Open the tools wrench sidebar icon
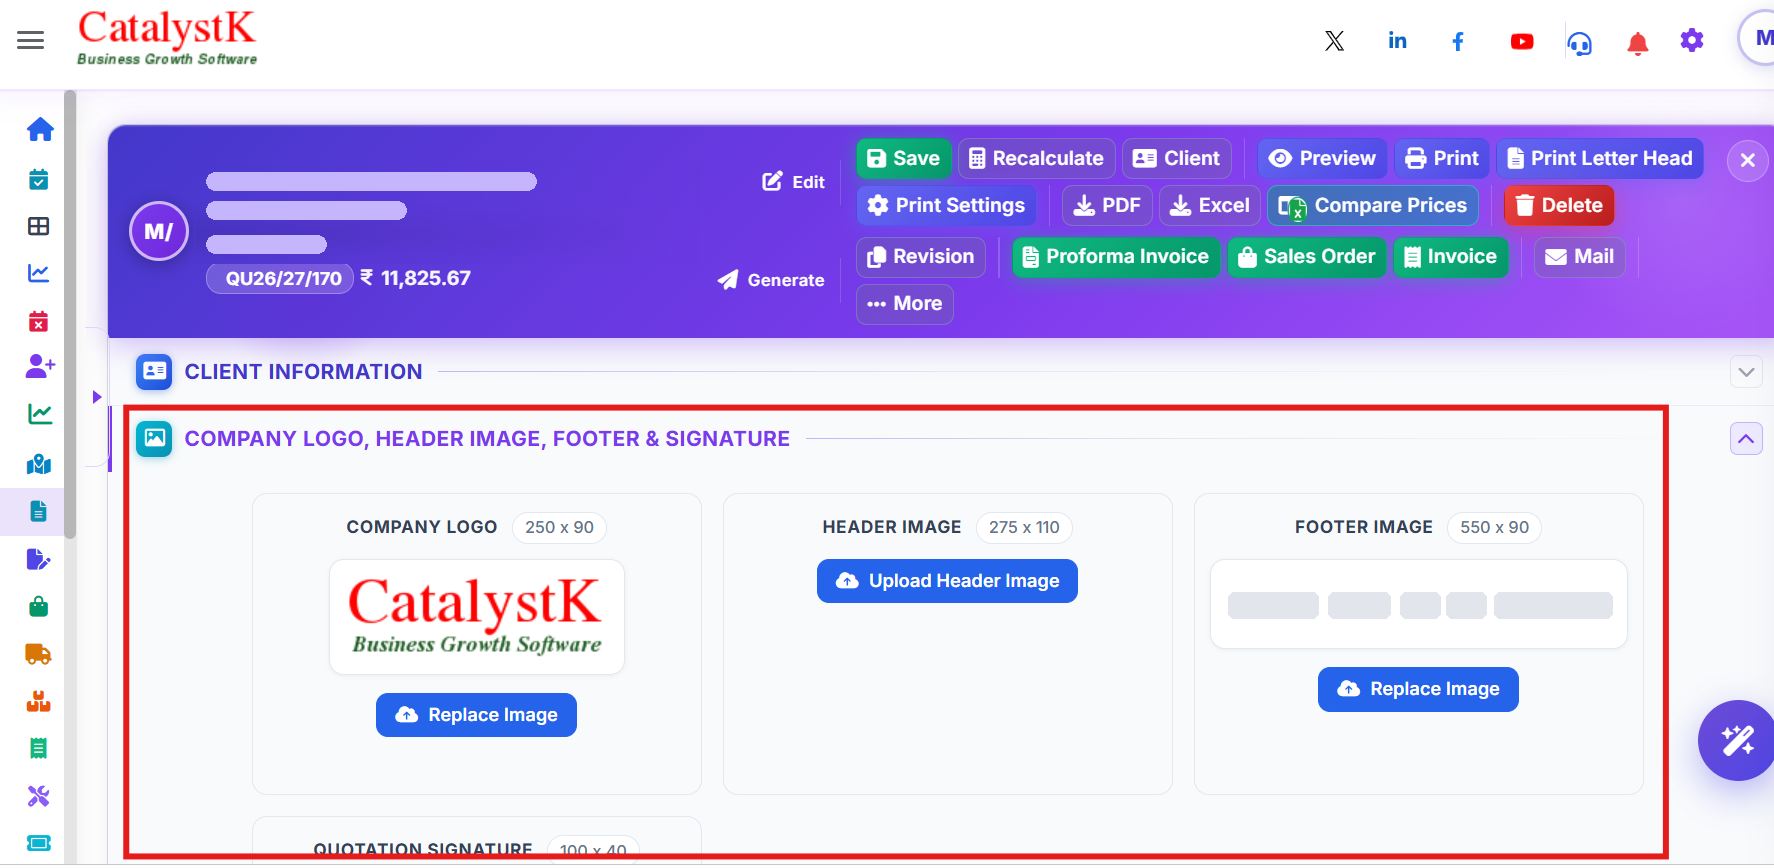 click(39, 796)
